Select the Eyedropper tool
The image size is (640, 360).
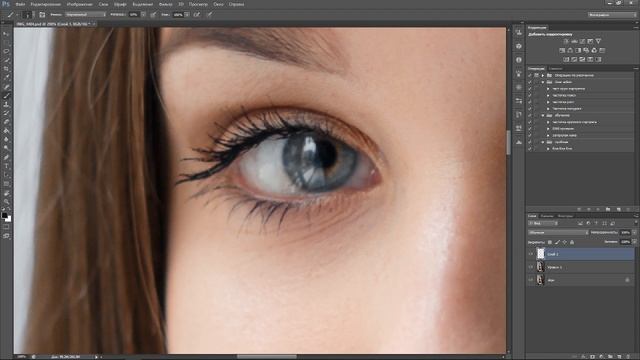coord(6,78)
